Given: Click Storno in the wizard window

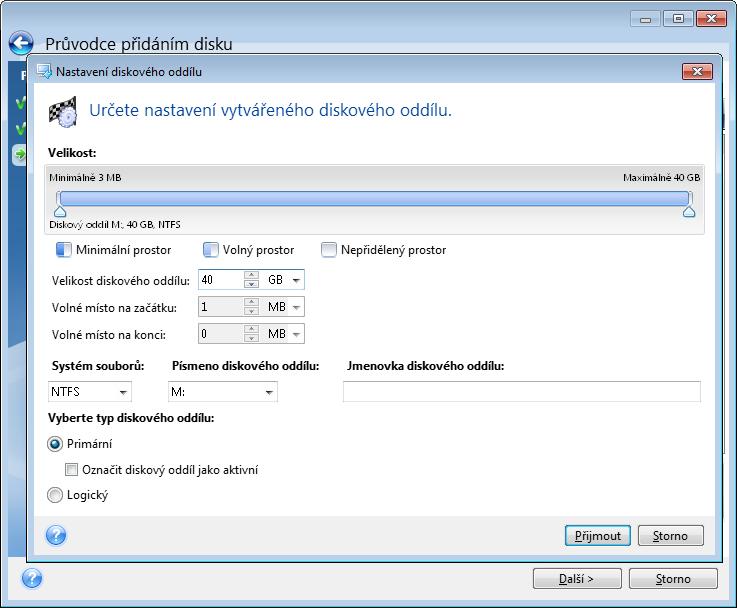Looking at the screenshot, I should (673, 578).
